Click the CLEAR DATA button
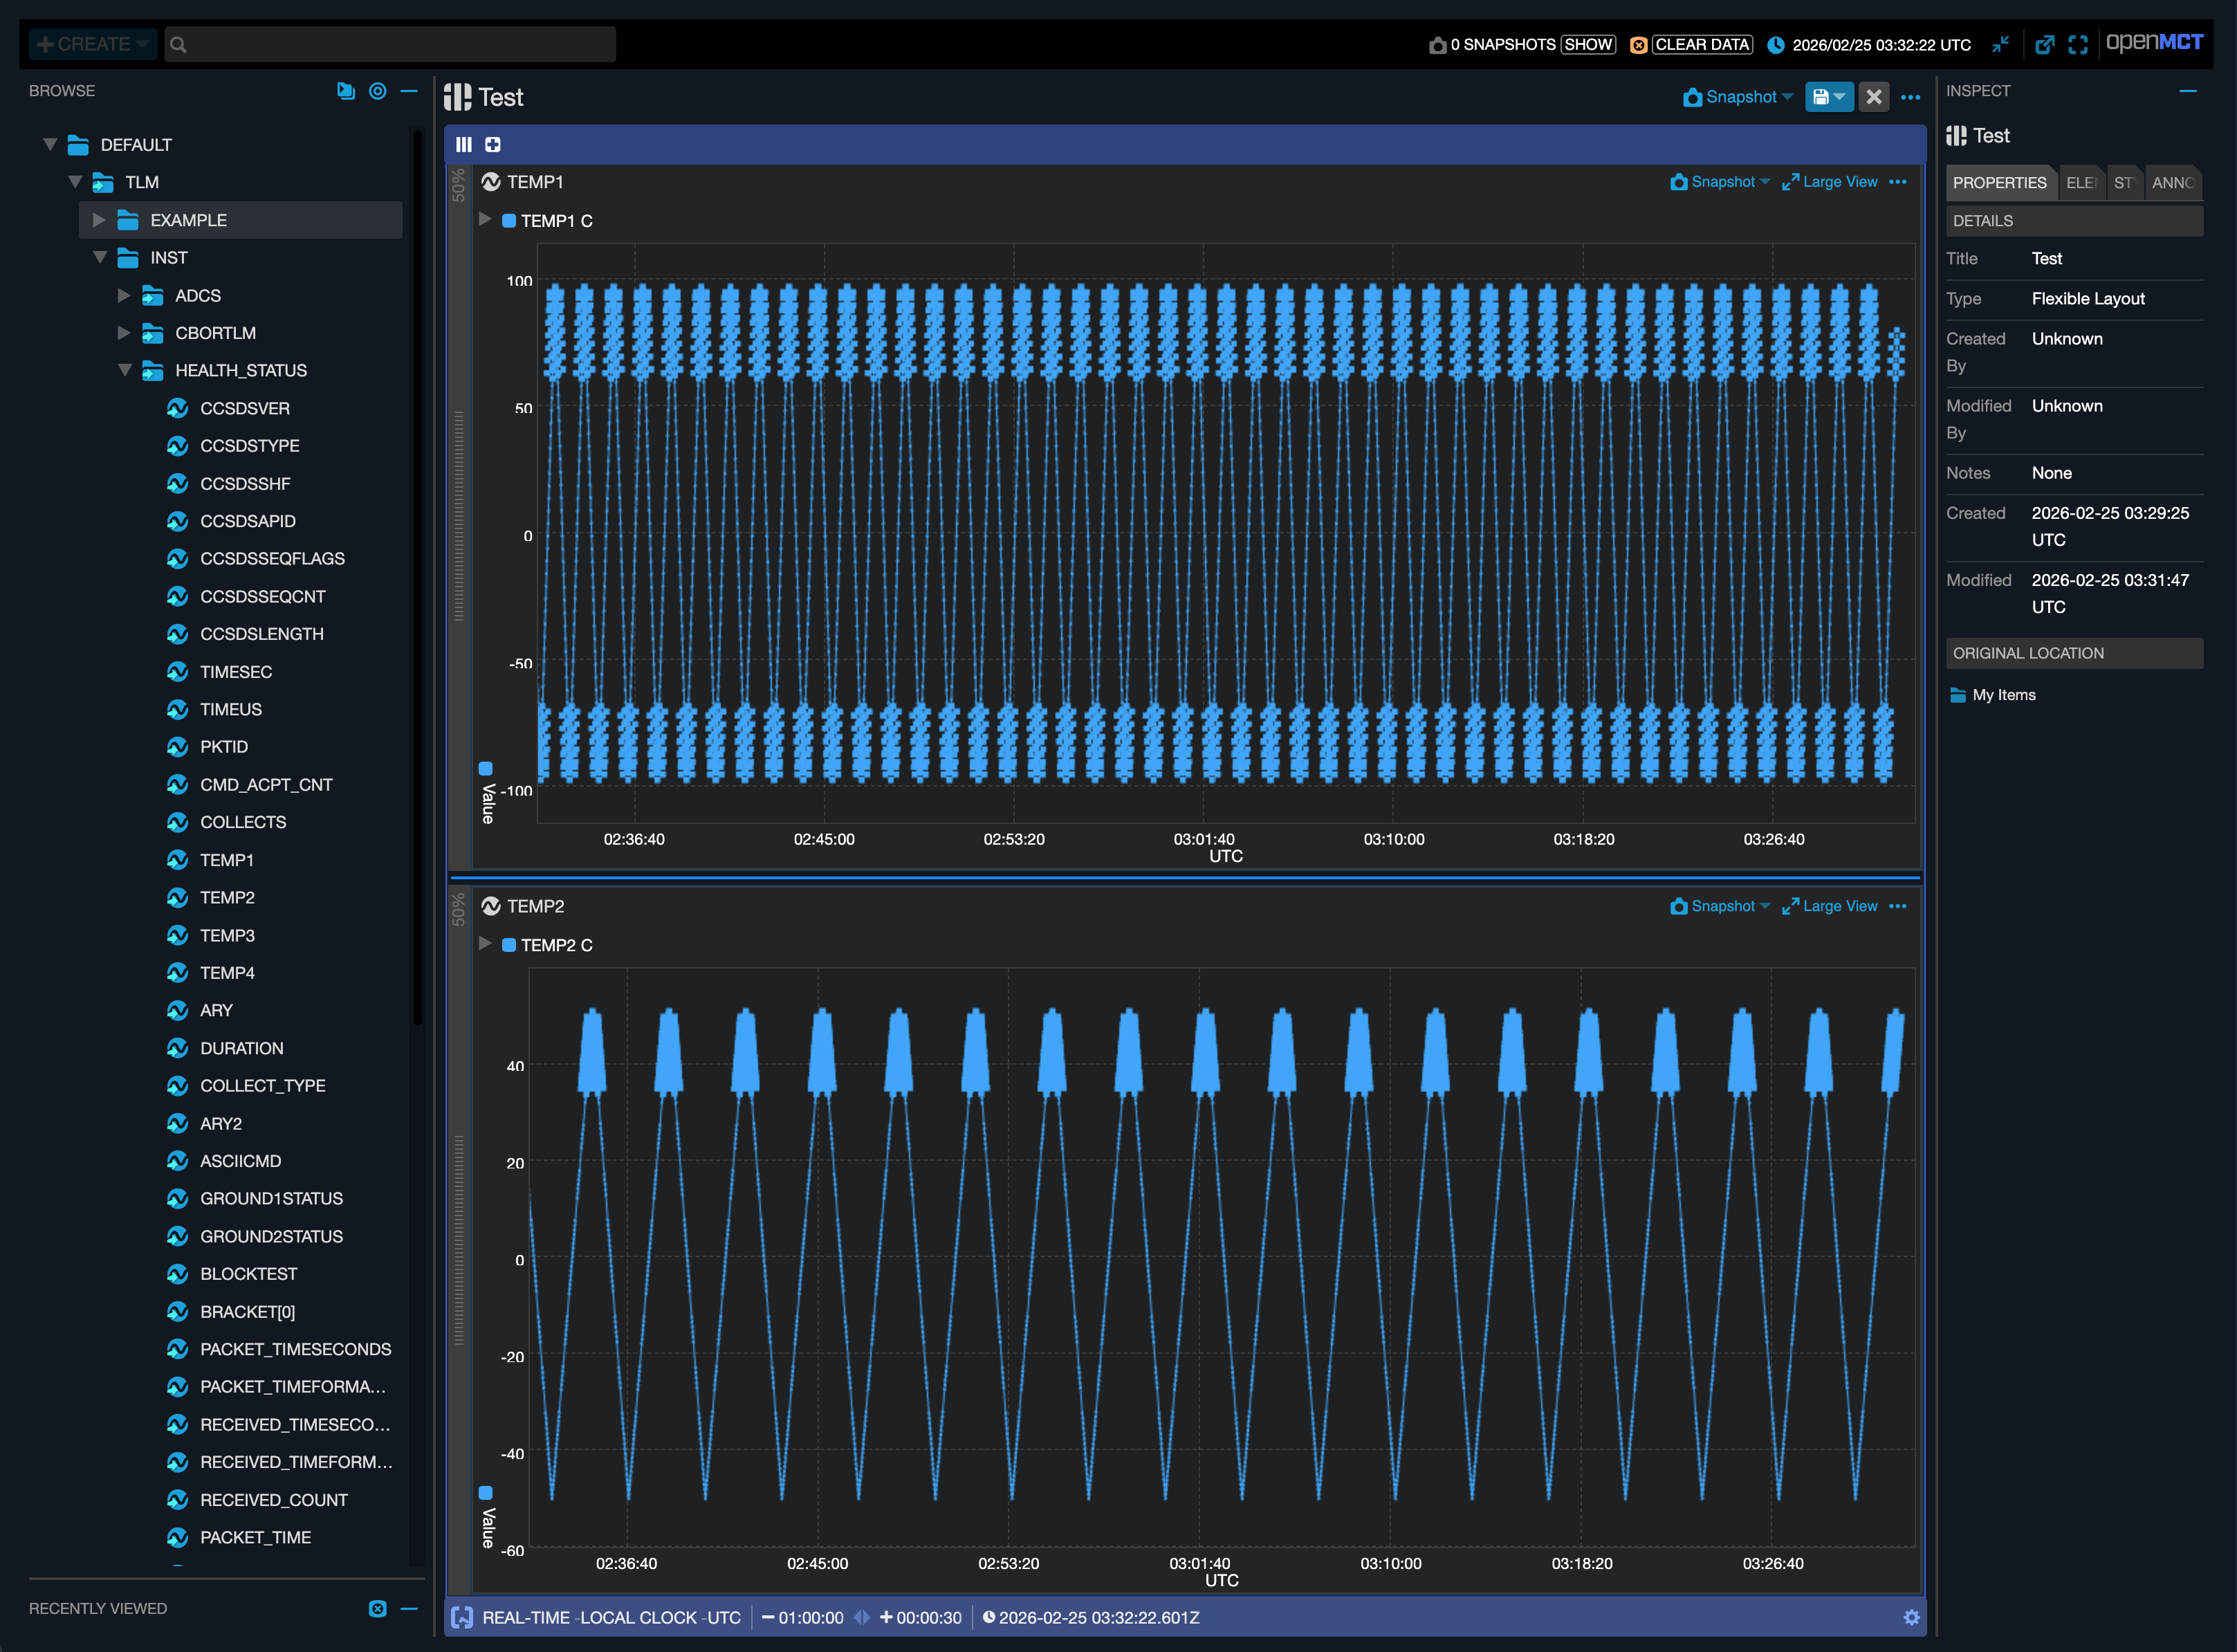The image size is (2237, 1652). click(x=1702, y=44)
